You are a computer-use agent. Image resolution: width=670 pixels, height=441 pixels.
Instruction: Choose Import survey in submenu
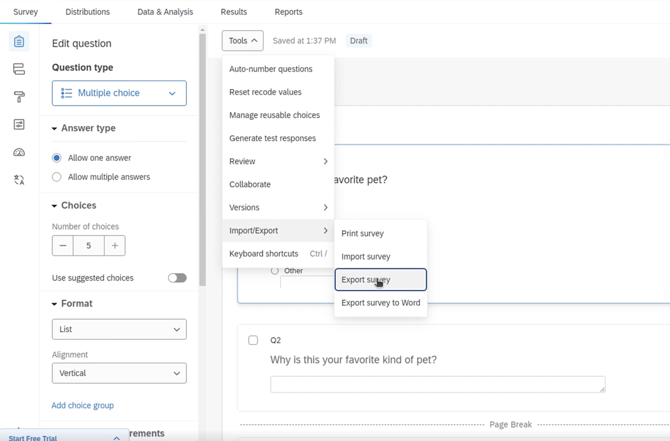pyautogui.click(x=381, y=256)
